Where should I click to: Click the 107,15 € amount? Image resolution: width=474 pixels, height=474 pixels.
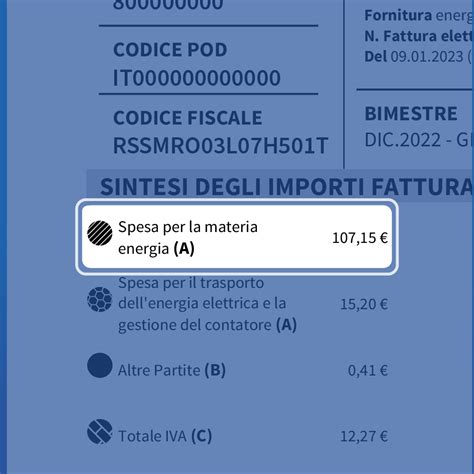coord(360,238)
